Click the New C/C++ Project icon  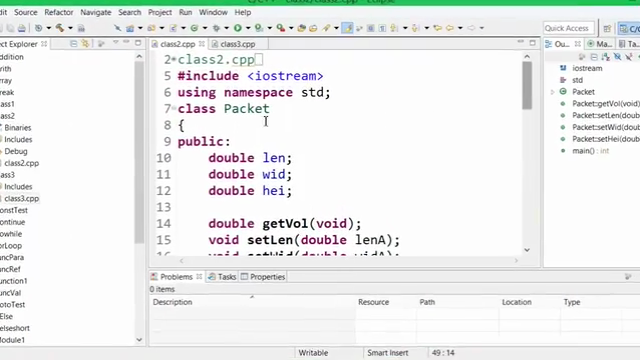click(x=130, y=28)
